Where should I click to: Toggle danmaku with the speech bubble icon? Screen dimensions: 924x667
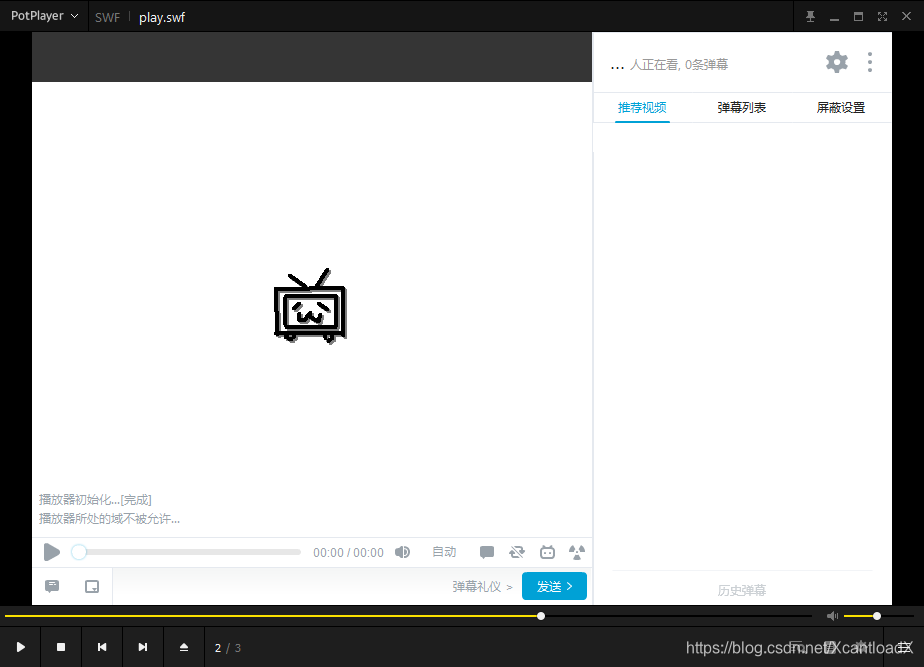pyautogui.click(x=487, y=551)
